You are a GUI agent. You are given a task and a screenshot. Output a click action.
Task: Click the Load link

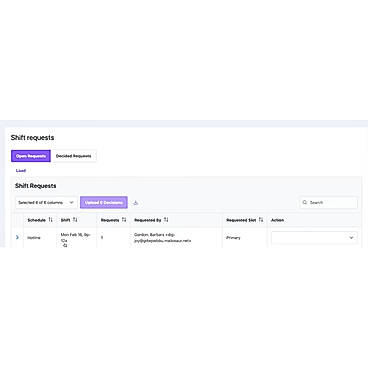click(x=21, y=170)
